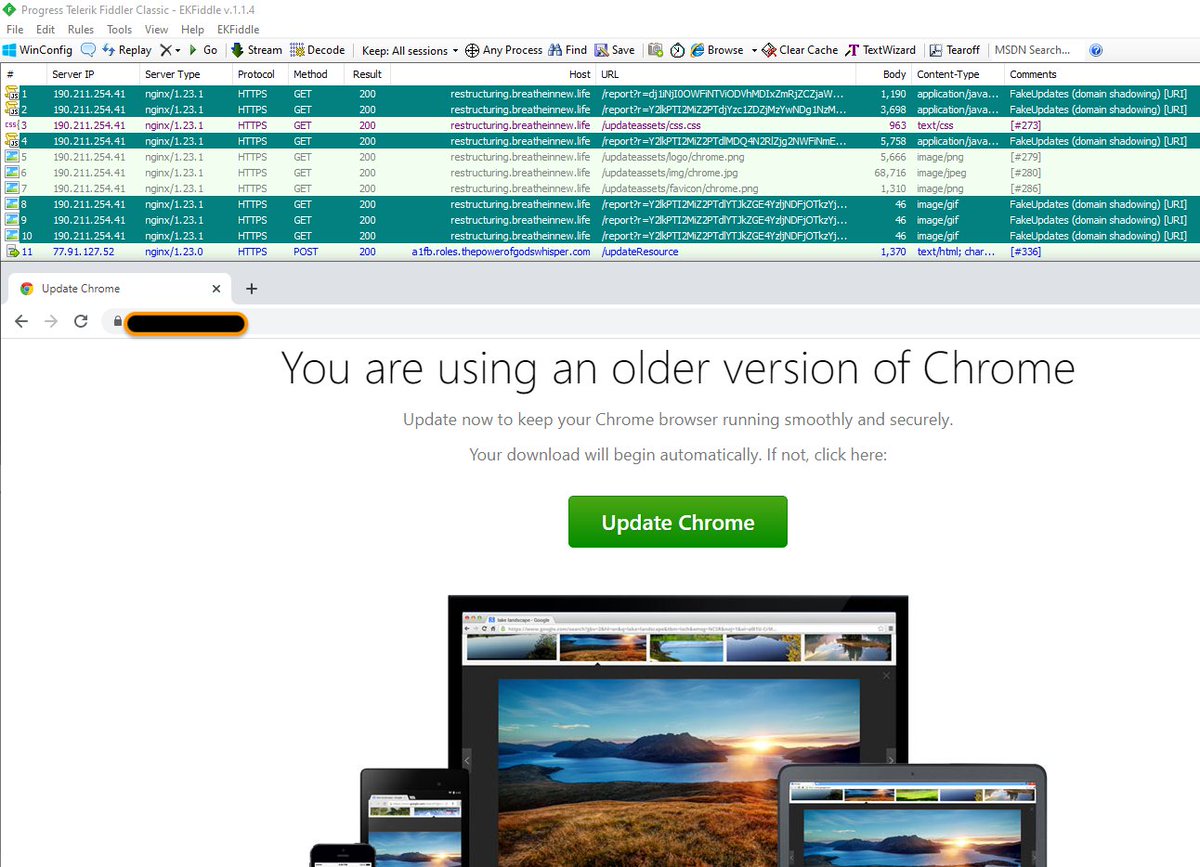Screen dimensions: 1200x867
Task: Select session 5 image icon
Action: (12, 157)
